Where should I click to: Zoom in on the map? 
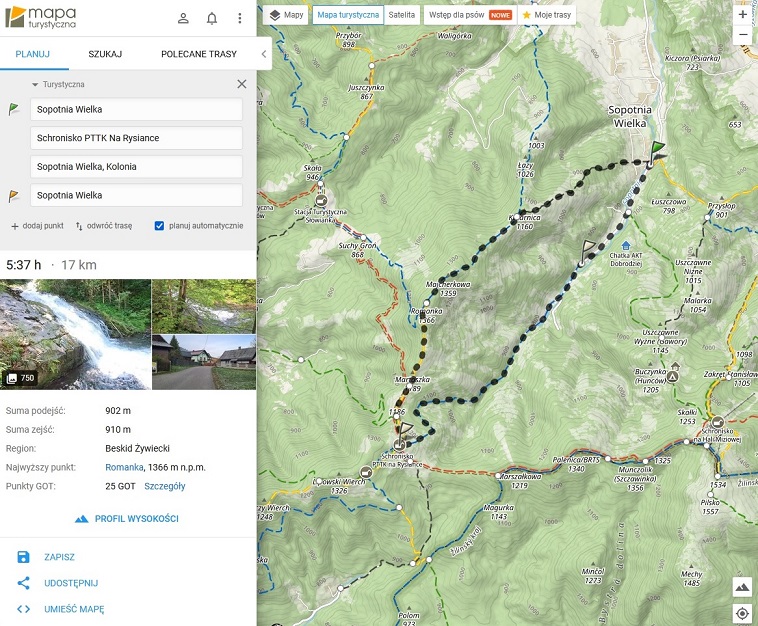(x=742, y=15)
